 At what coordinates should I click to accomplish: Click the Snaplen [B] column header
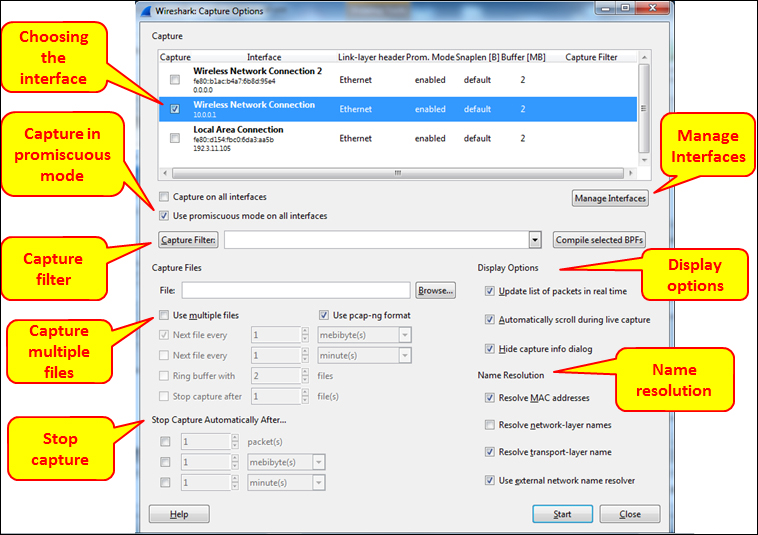pyautogui.click(x=478, y=57)
